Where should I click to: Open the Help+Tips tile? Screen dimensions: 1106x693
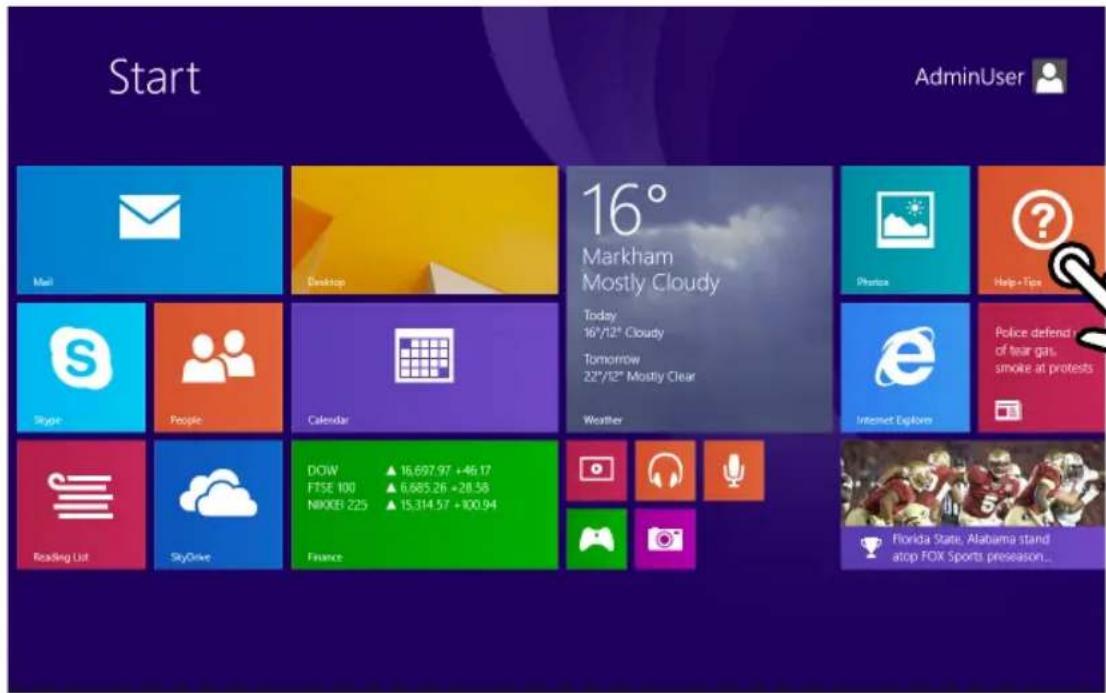coord(1042,230)
